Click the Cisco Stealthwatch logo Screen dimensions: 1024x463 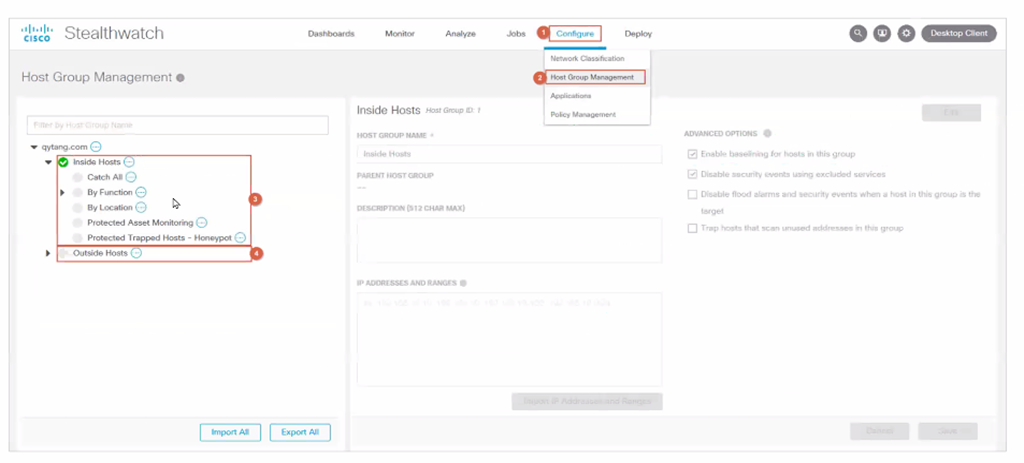[x=93, y=33]
